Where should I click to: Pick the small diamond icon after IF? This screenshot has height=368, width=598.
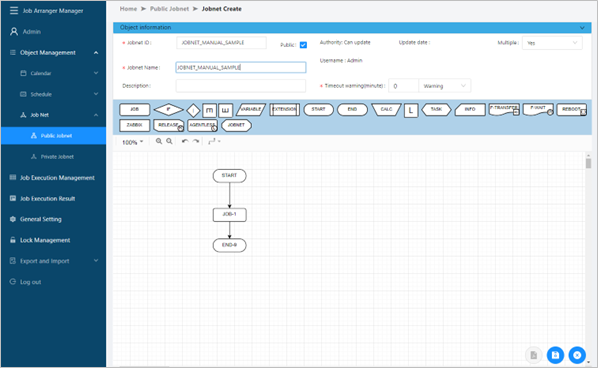[193, 111]
